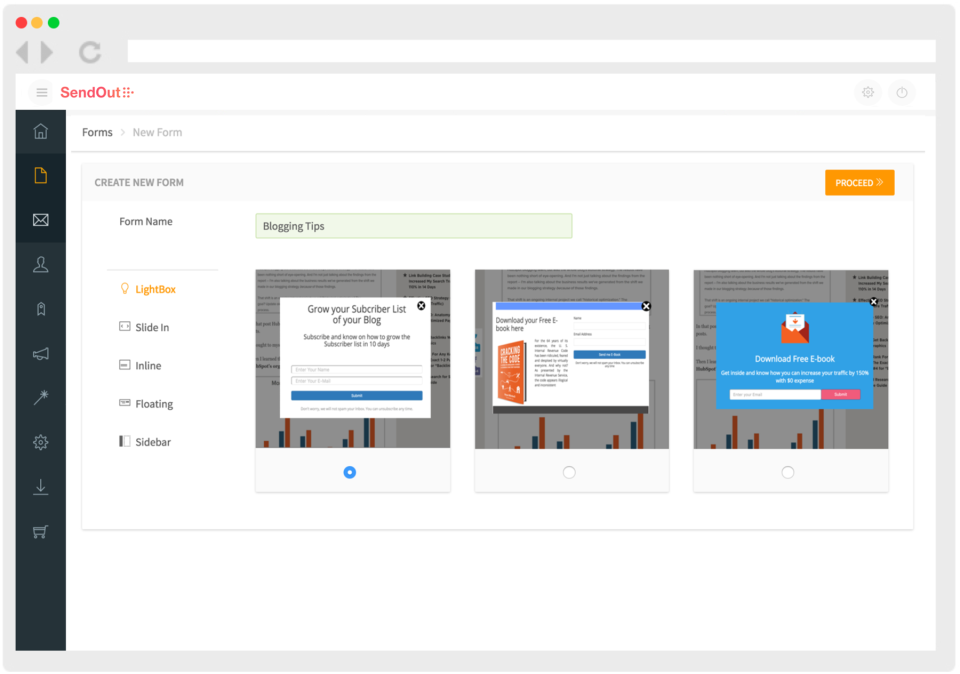Image resolution: width=960 pixels, height=674 pixels.
Task: Open the Home icon in sidebar
Action: (40, 130)
